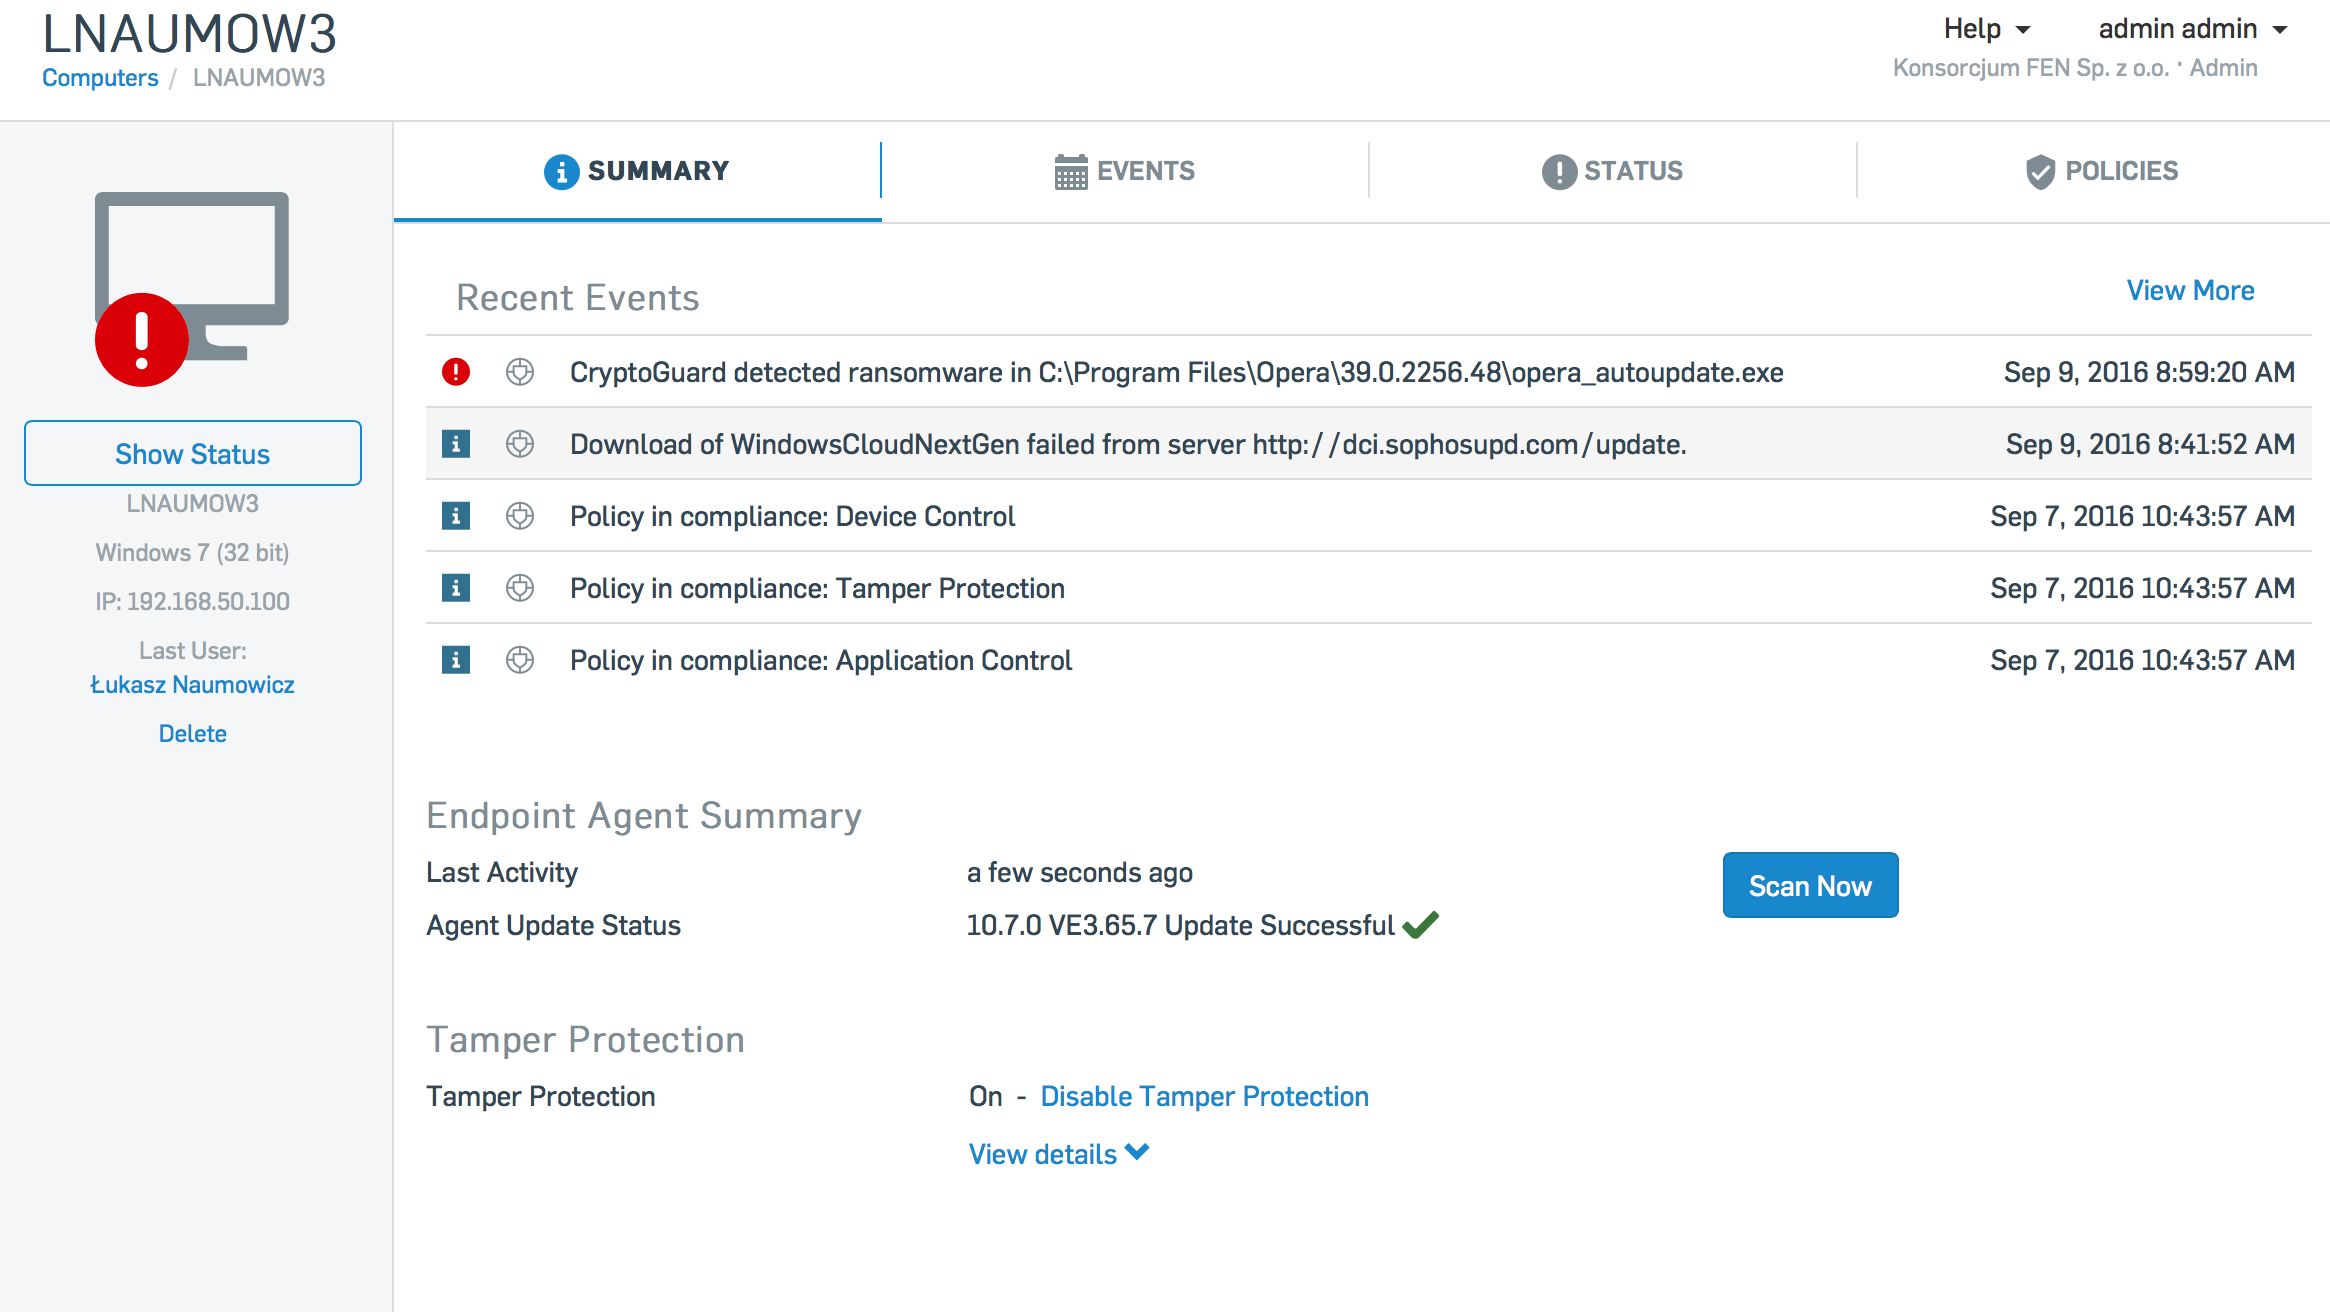Click the computer monitor alert icon in sidebar
Screen dimensions: 2330x1312
click(192, 289)
